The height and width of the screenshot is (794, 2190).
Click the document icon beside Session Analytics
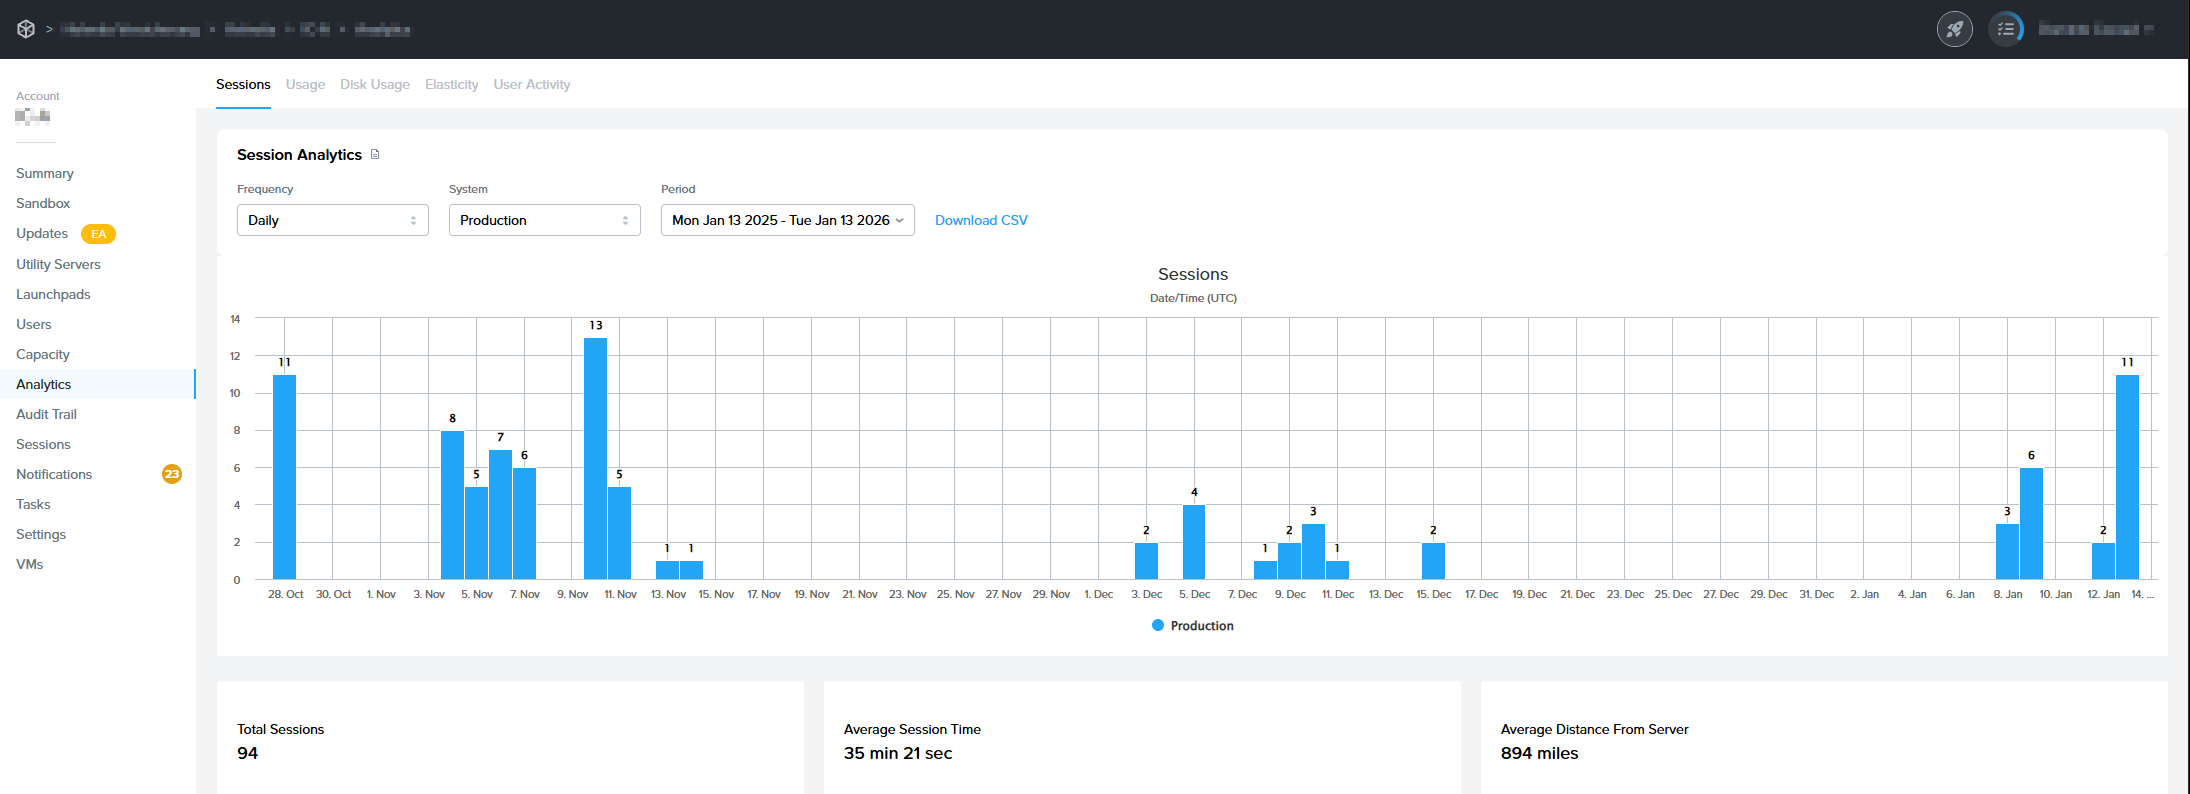click(x=375, y=154)
